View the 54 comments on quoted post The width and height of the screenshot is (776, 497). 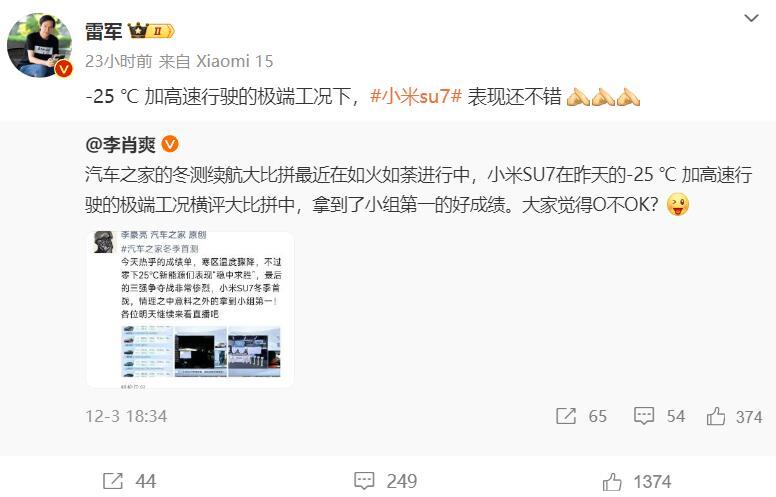(659, 416)
